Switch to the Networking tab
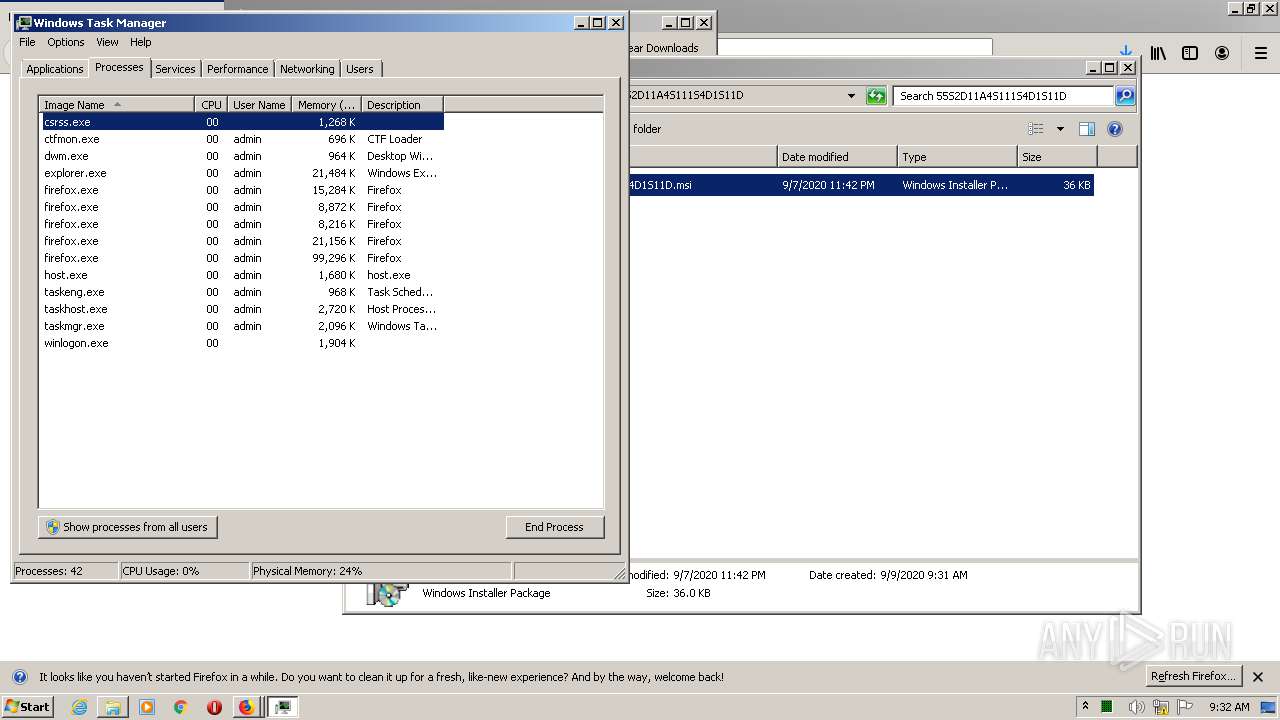 (307, 69)
